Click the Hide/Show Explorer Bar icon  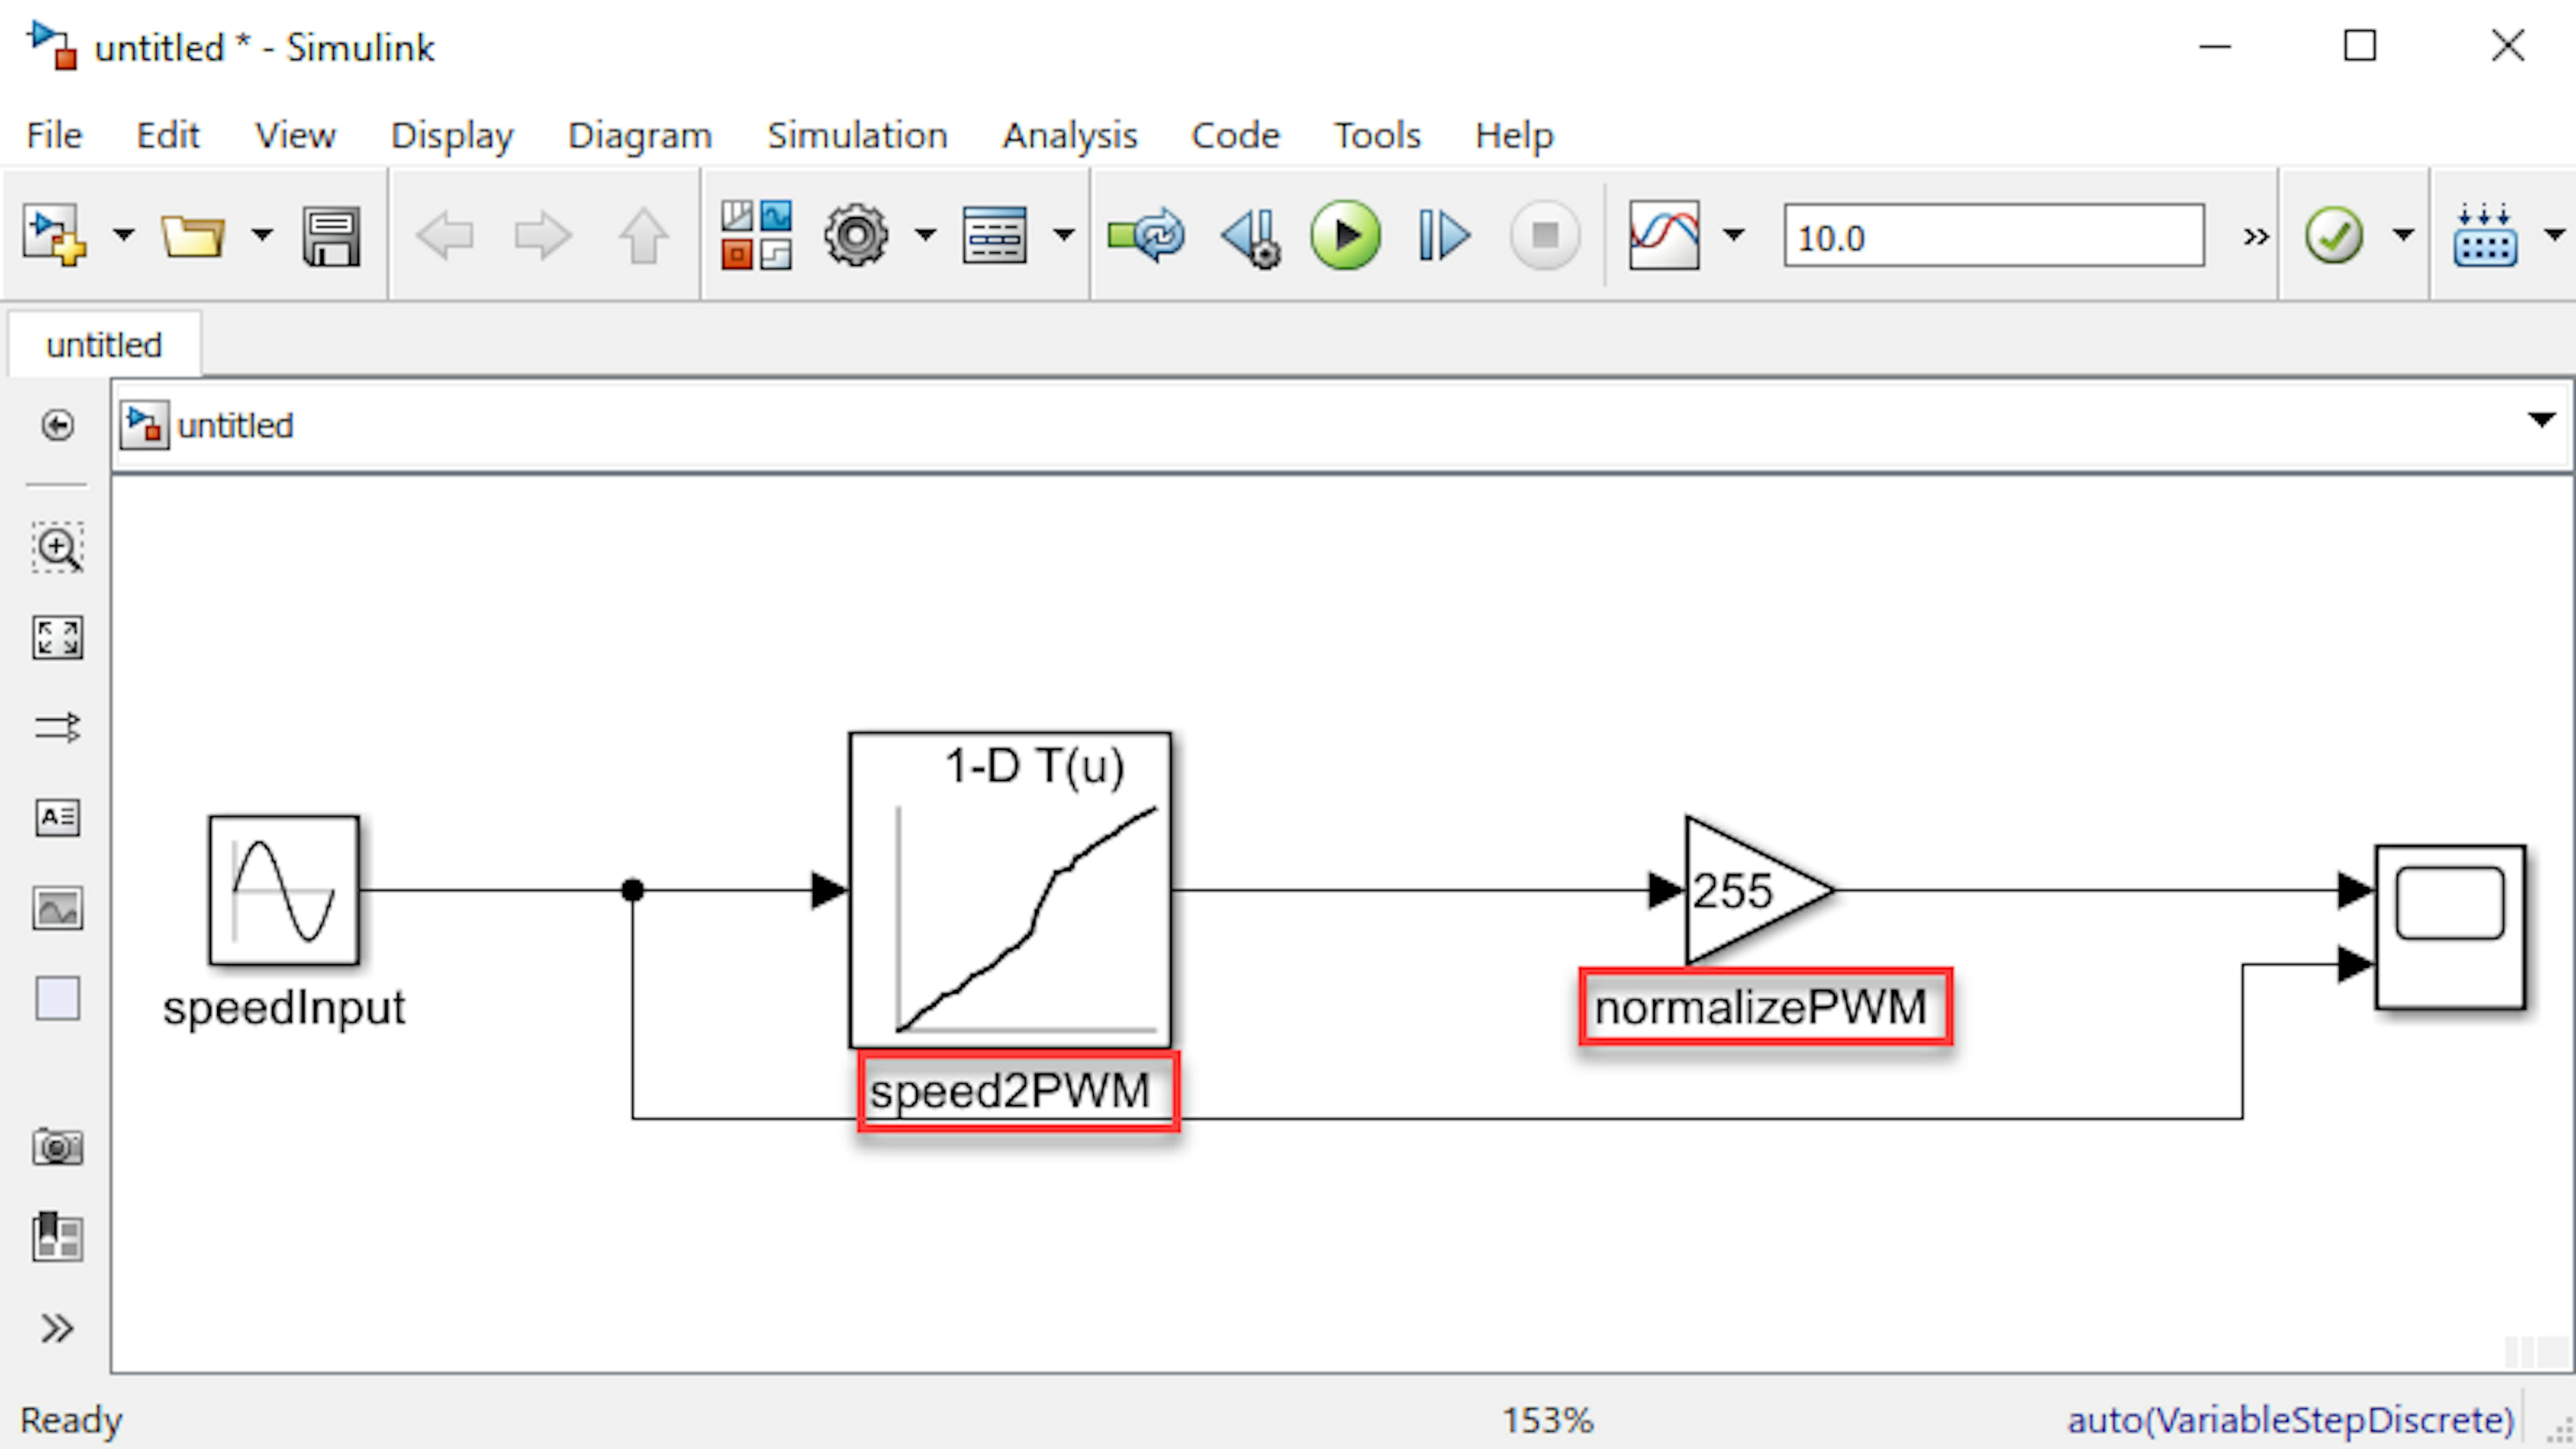[x=58, y=426]
